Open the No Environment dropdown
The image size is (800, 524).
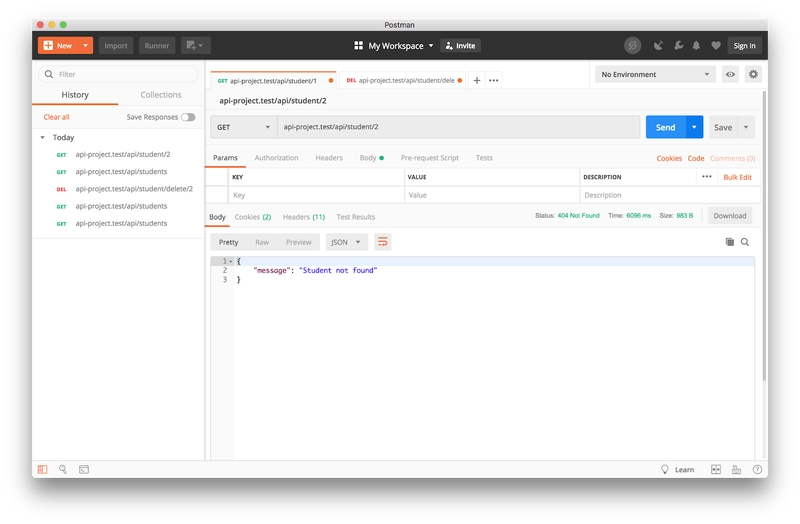tap(655, 74)
